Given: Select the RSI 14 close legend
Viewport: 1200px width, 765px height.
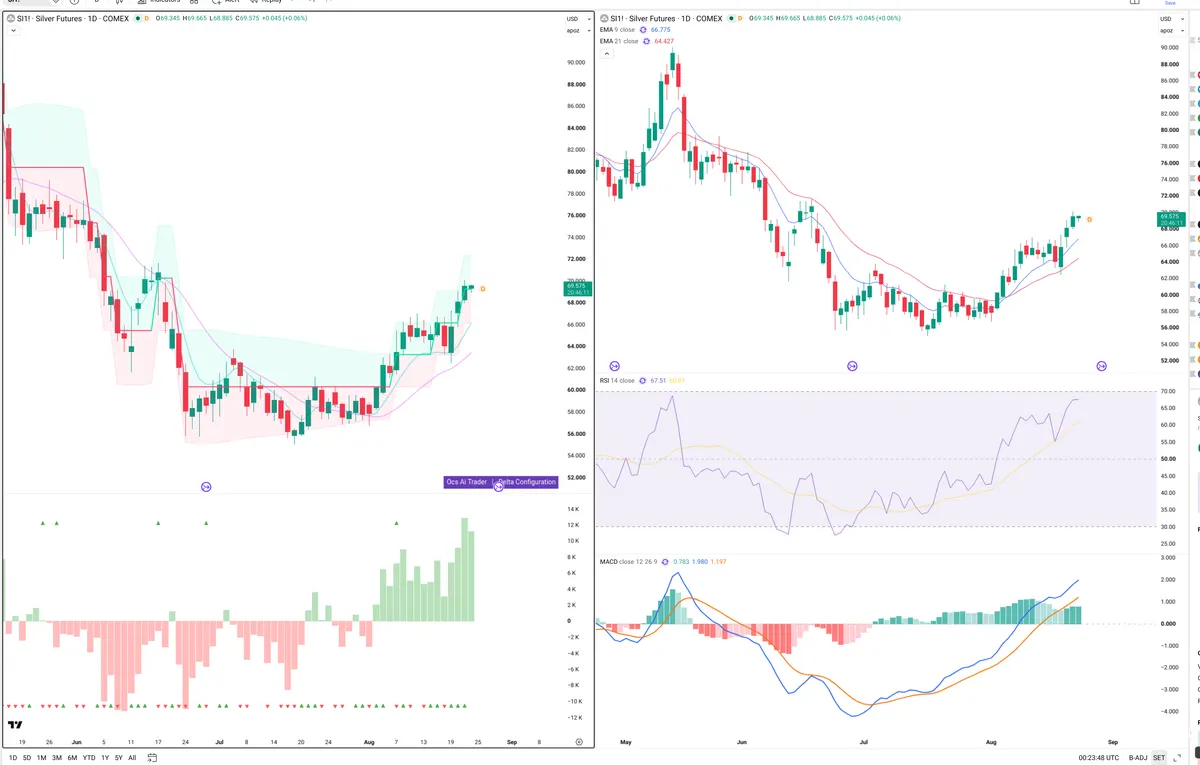Looking at the screenshot, I should [617, 380].
